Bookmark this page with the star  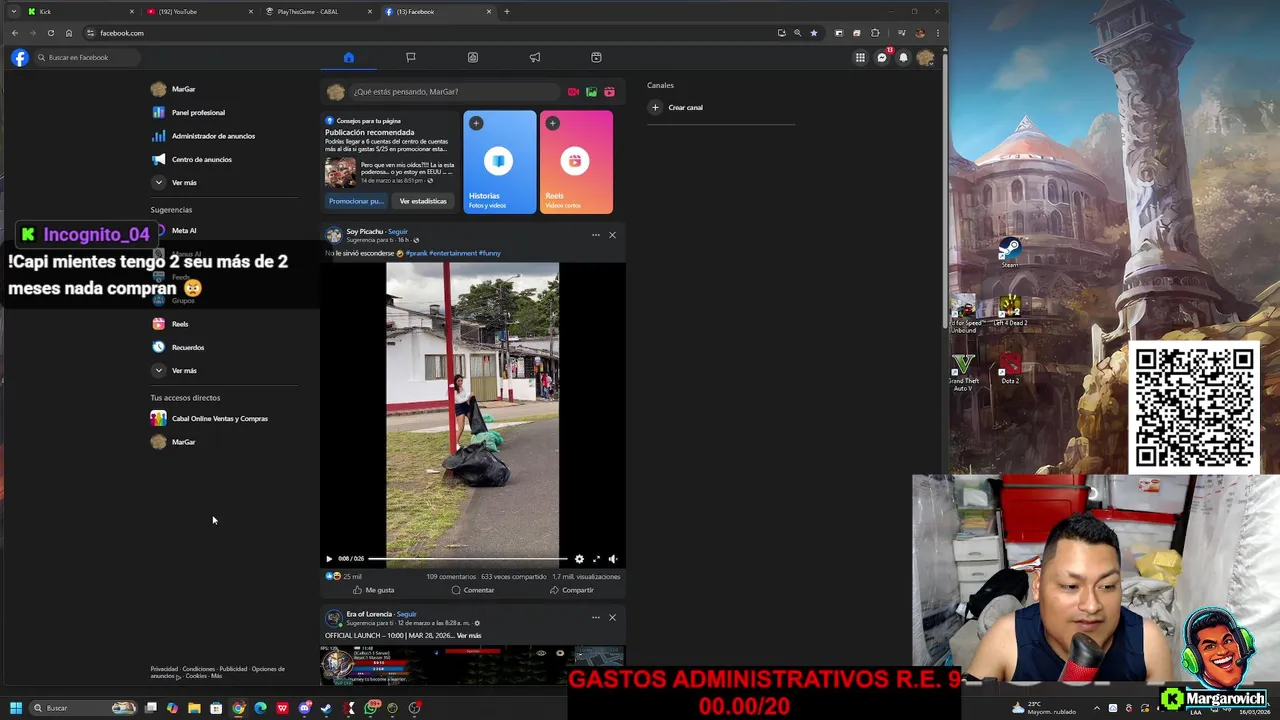[814, 33]
